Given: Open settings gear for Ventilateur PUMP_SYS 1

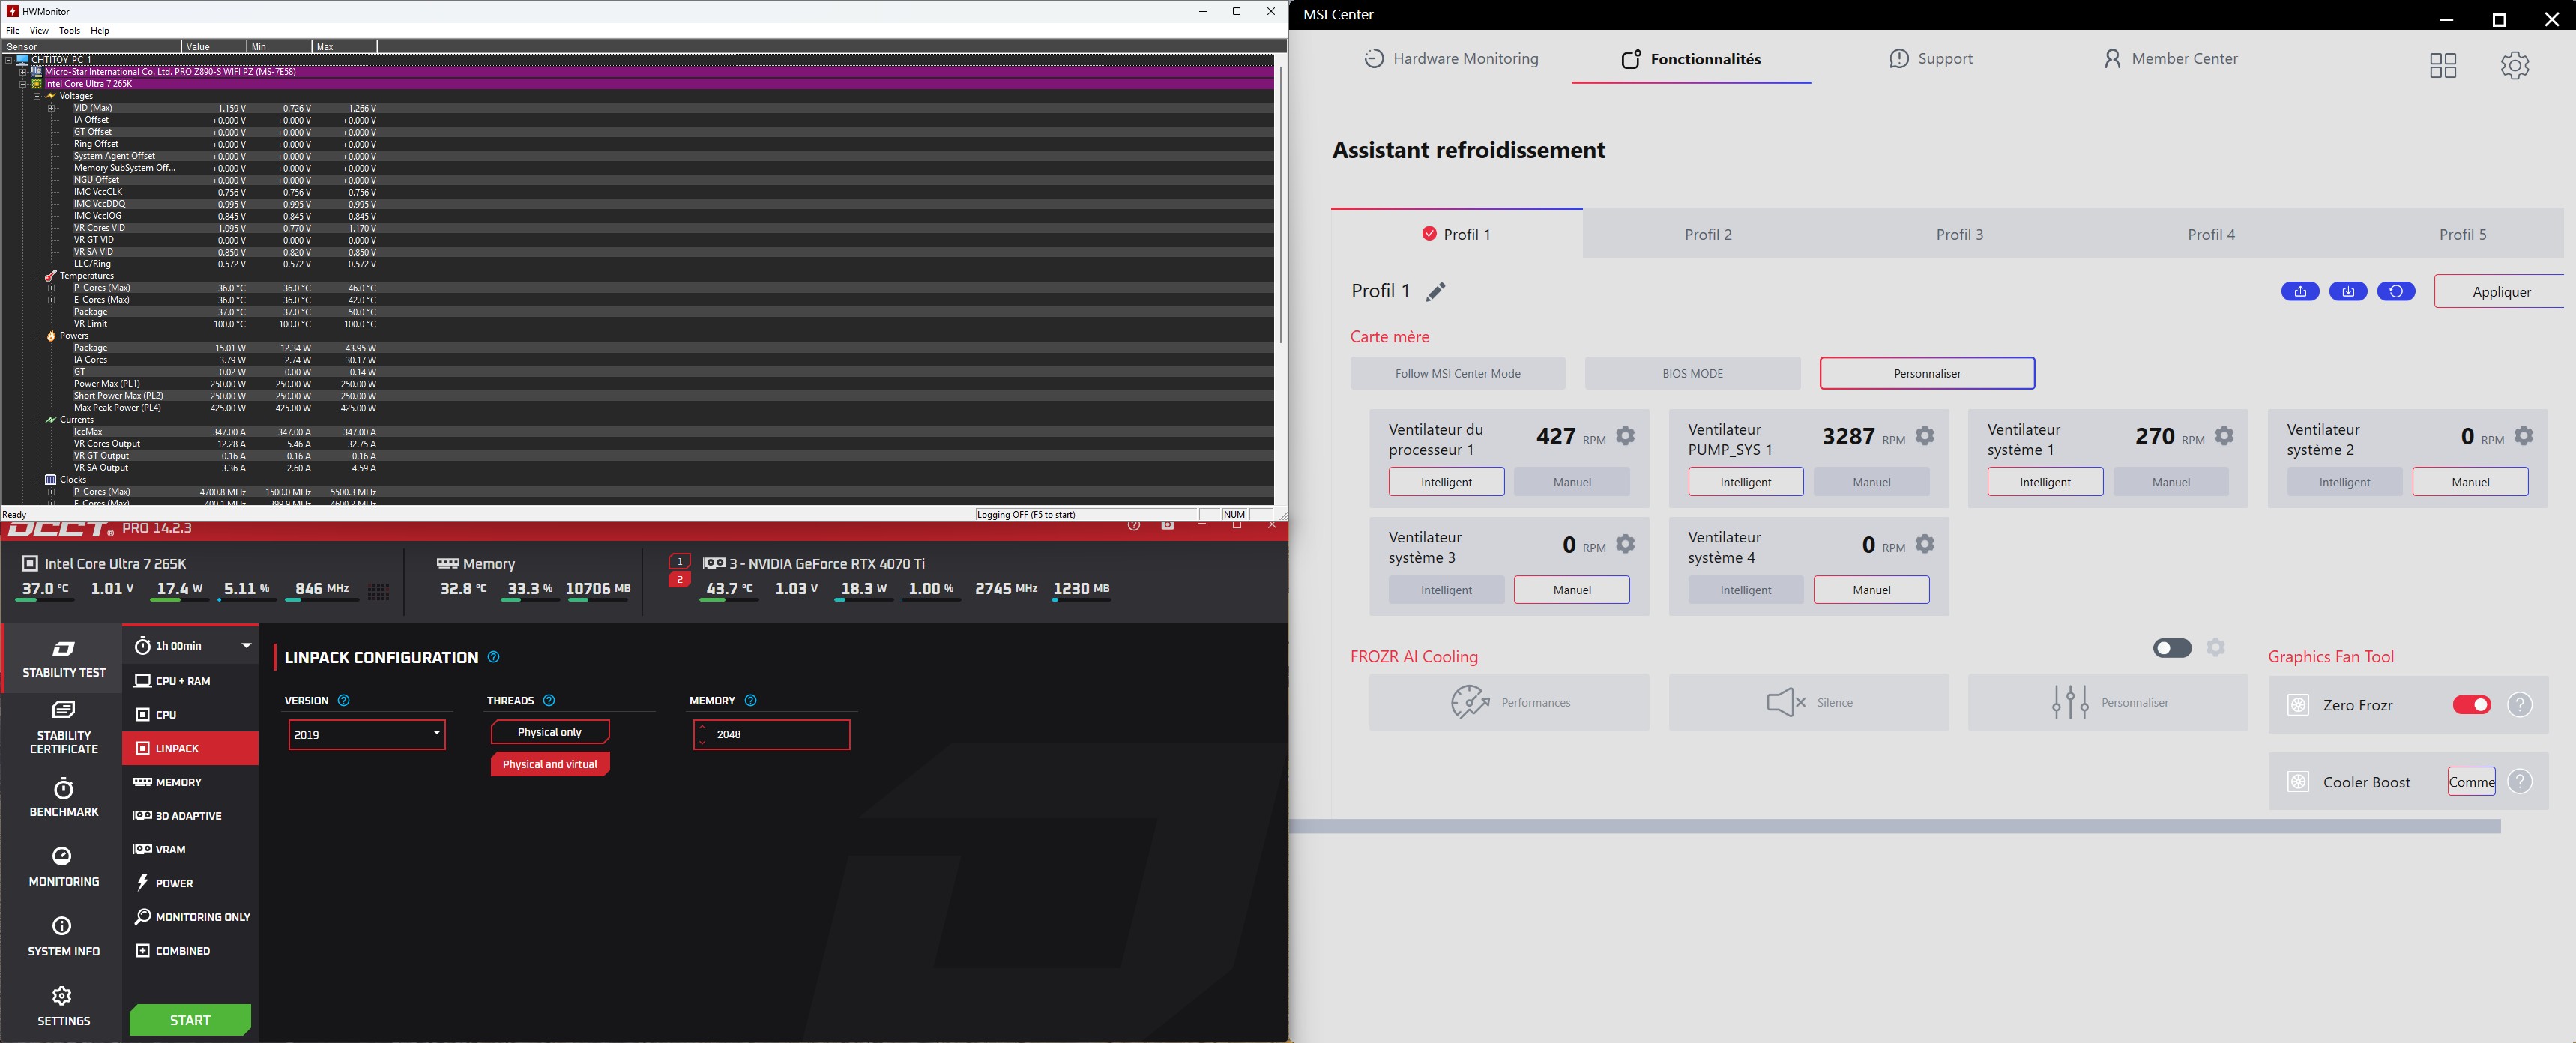Looking at the screenshot, I should pyautogui.click(x=1924, y=436).
